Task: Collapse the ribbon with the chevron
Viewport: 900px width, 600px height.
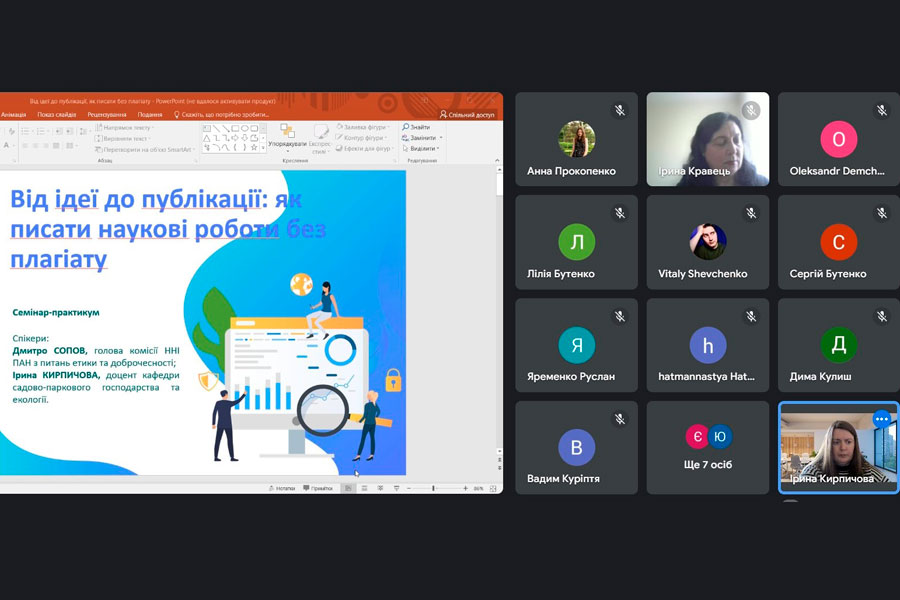Action: pyautogui.click(x=497, y=161)
